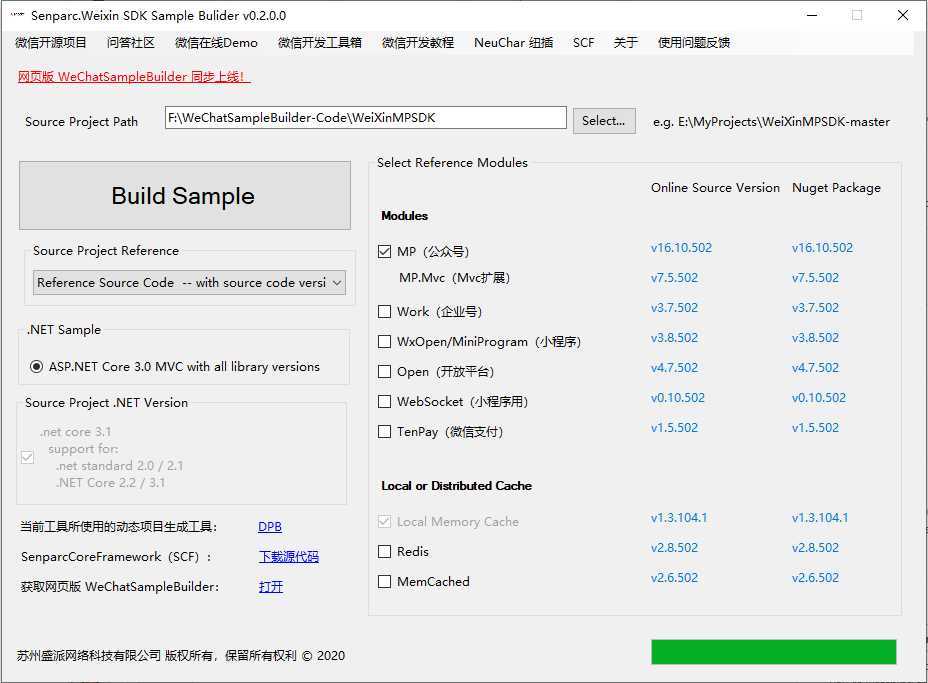The image size is (928, 683).
Task: Enable the TenPay (微信支付) module
Action: coord(385,431)
